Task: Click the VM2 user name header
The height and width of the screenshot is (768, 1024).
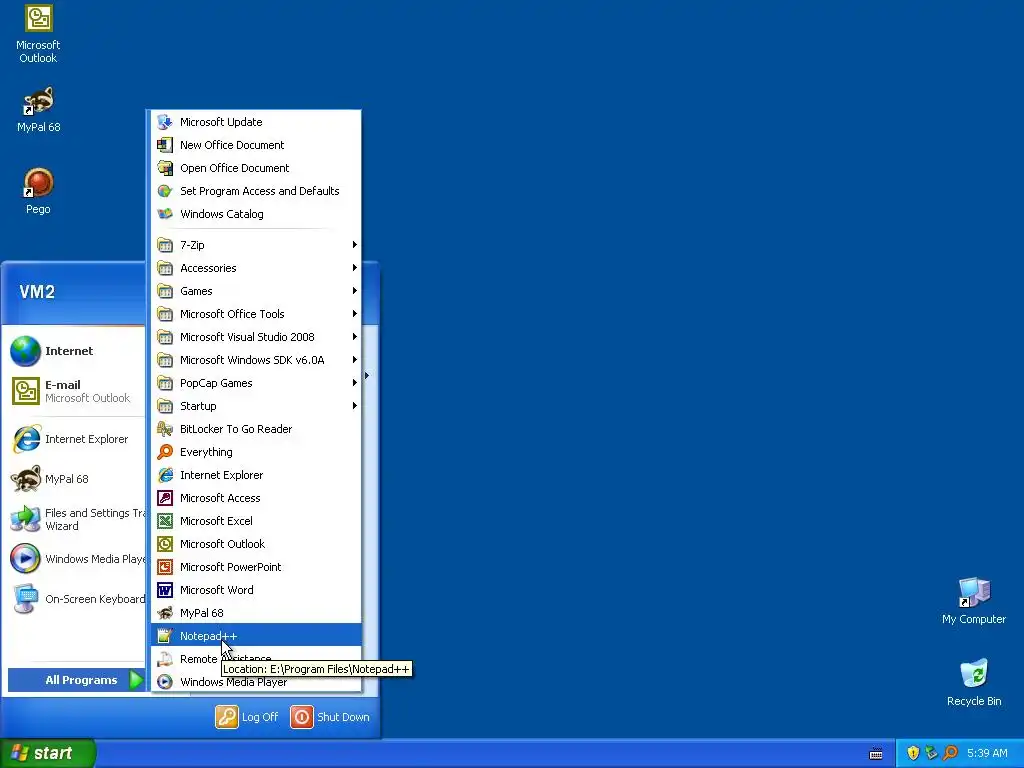Action: (x=37, y=292)
